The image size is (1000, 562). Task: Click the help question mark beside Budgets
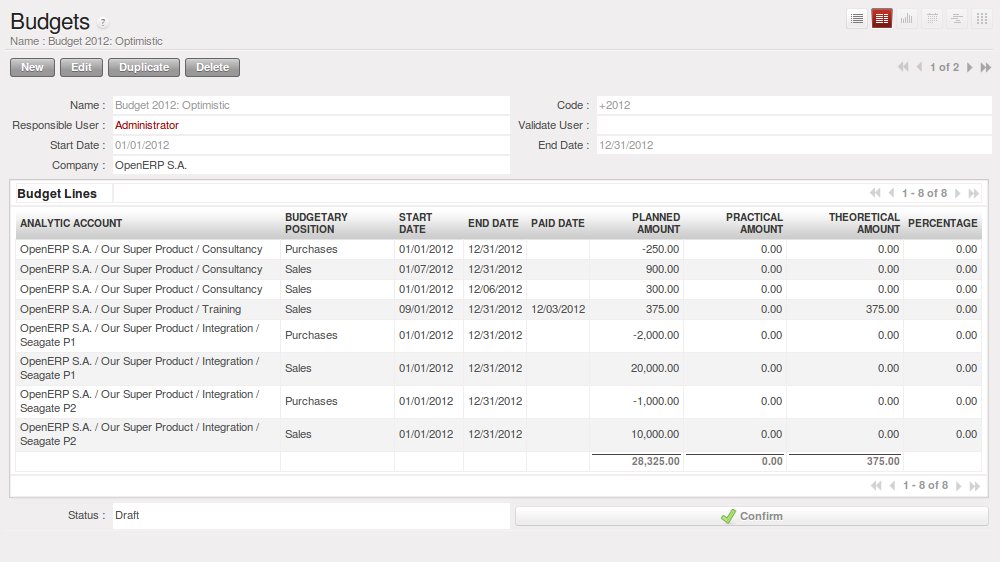[x=103, y=23]
